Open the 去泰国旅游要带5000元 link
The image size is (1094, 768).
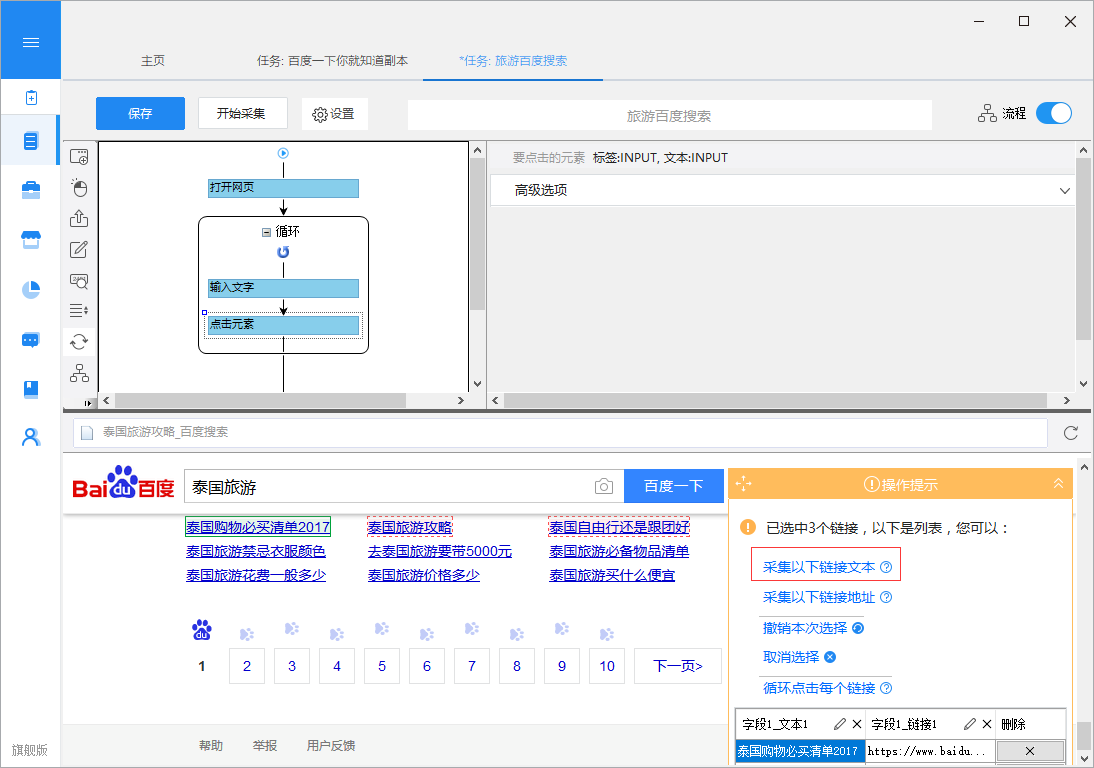point(440,551)
